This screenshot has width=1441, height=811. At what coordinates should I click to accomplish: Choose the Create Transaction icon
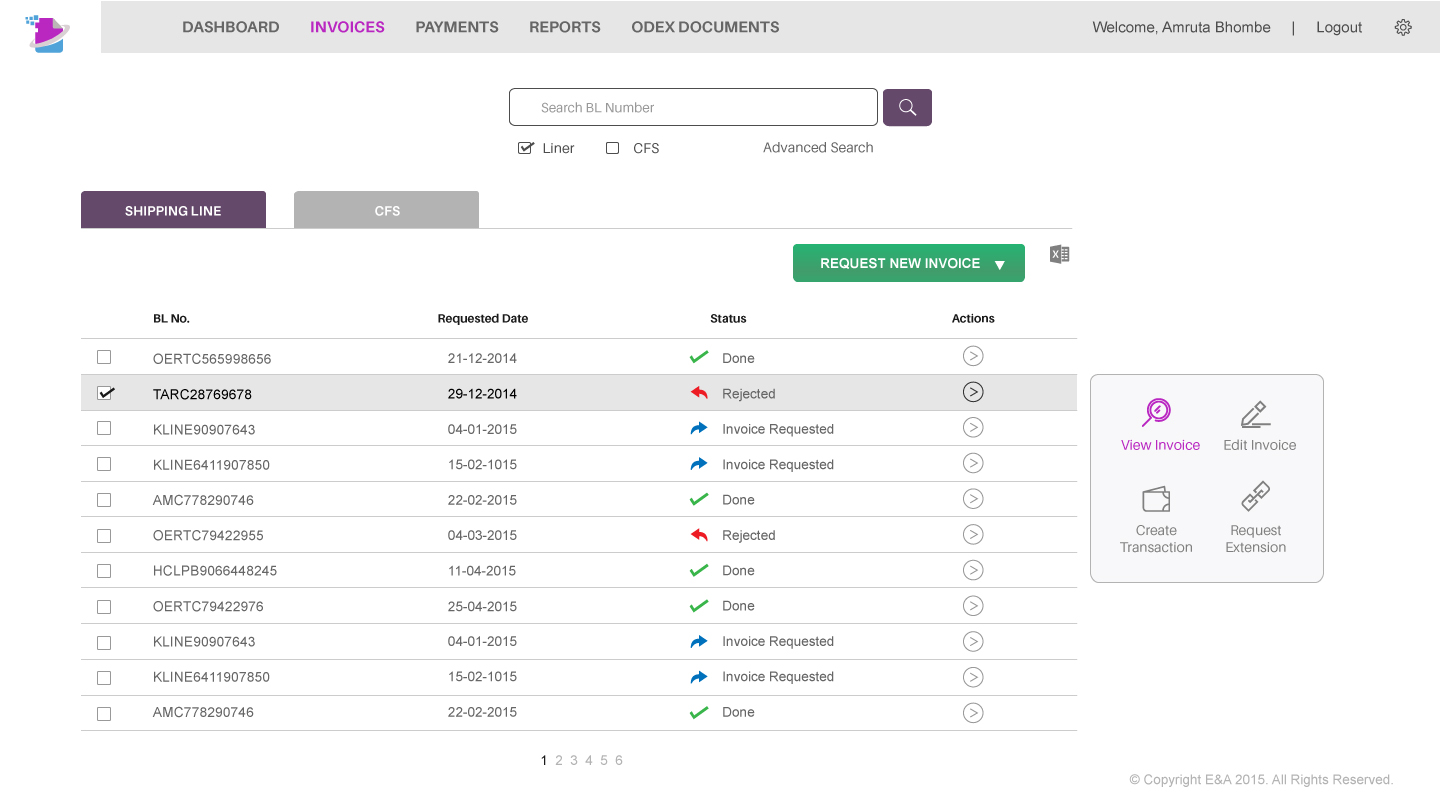[x=1156, y=499]
